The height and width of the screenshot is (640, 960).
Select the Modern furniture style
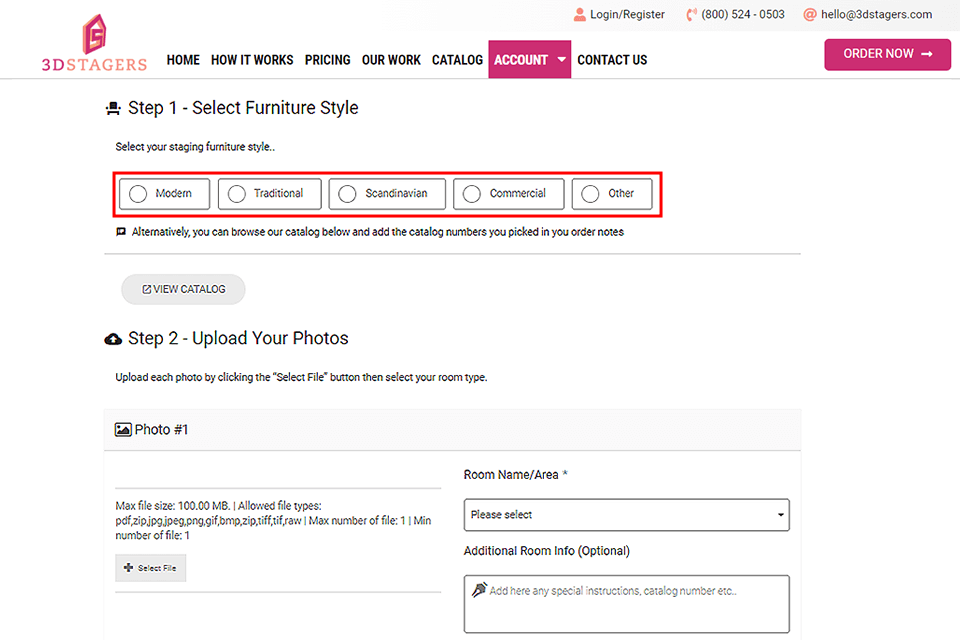point(138,194)
